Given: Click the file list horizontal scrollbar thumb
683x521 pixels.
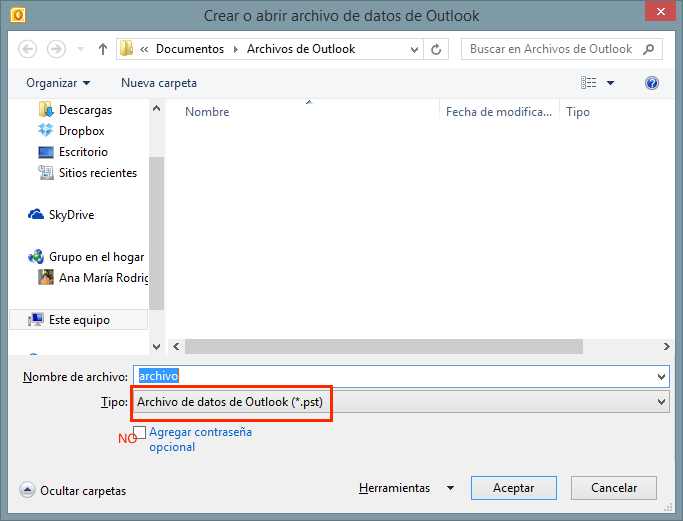Looking at the screenshot, I should [x=384, y=347].
